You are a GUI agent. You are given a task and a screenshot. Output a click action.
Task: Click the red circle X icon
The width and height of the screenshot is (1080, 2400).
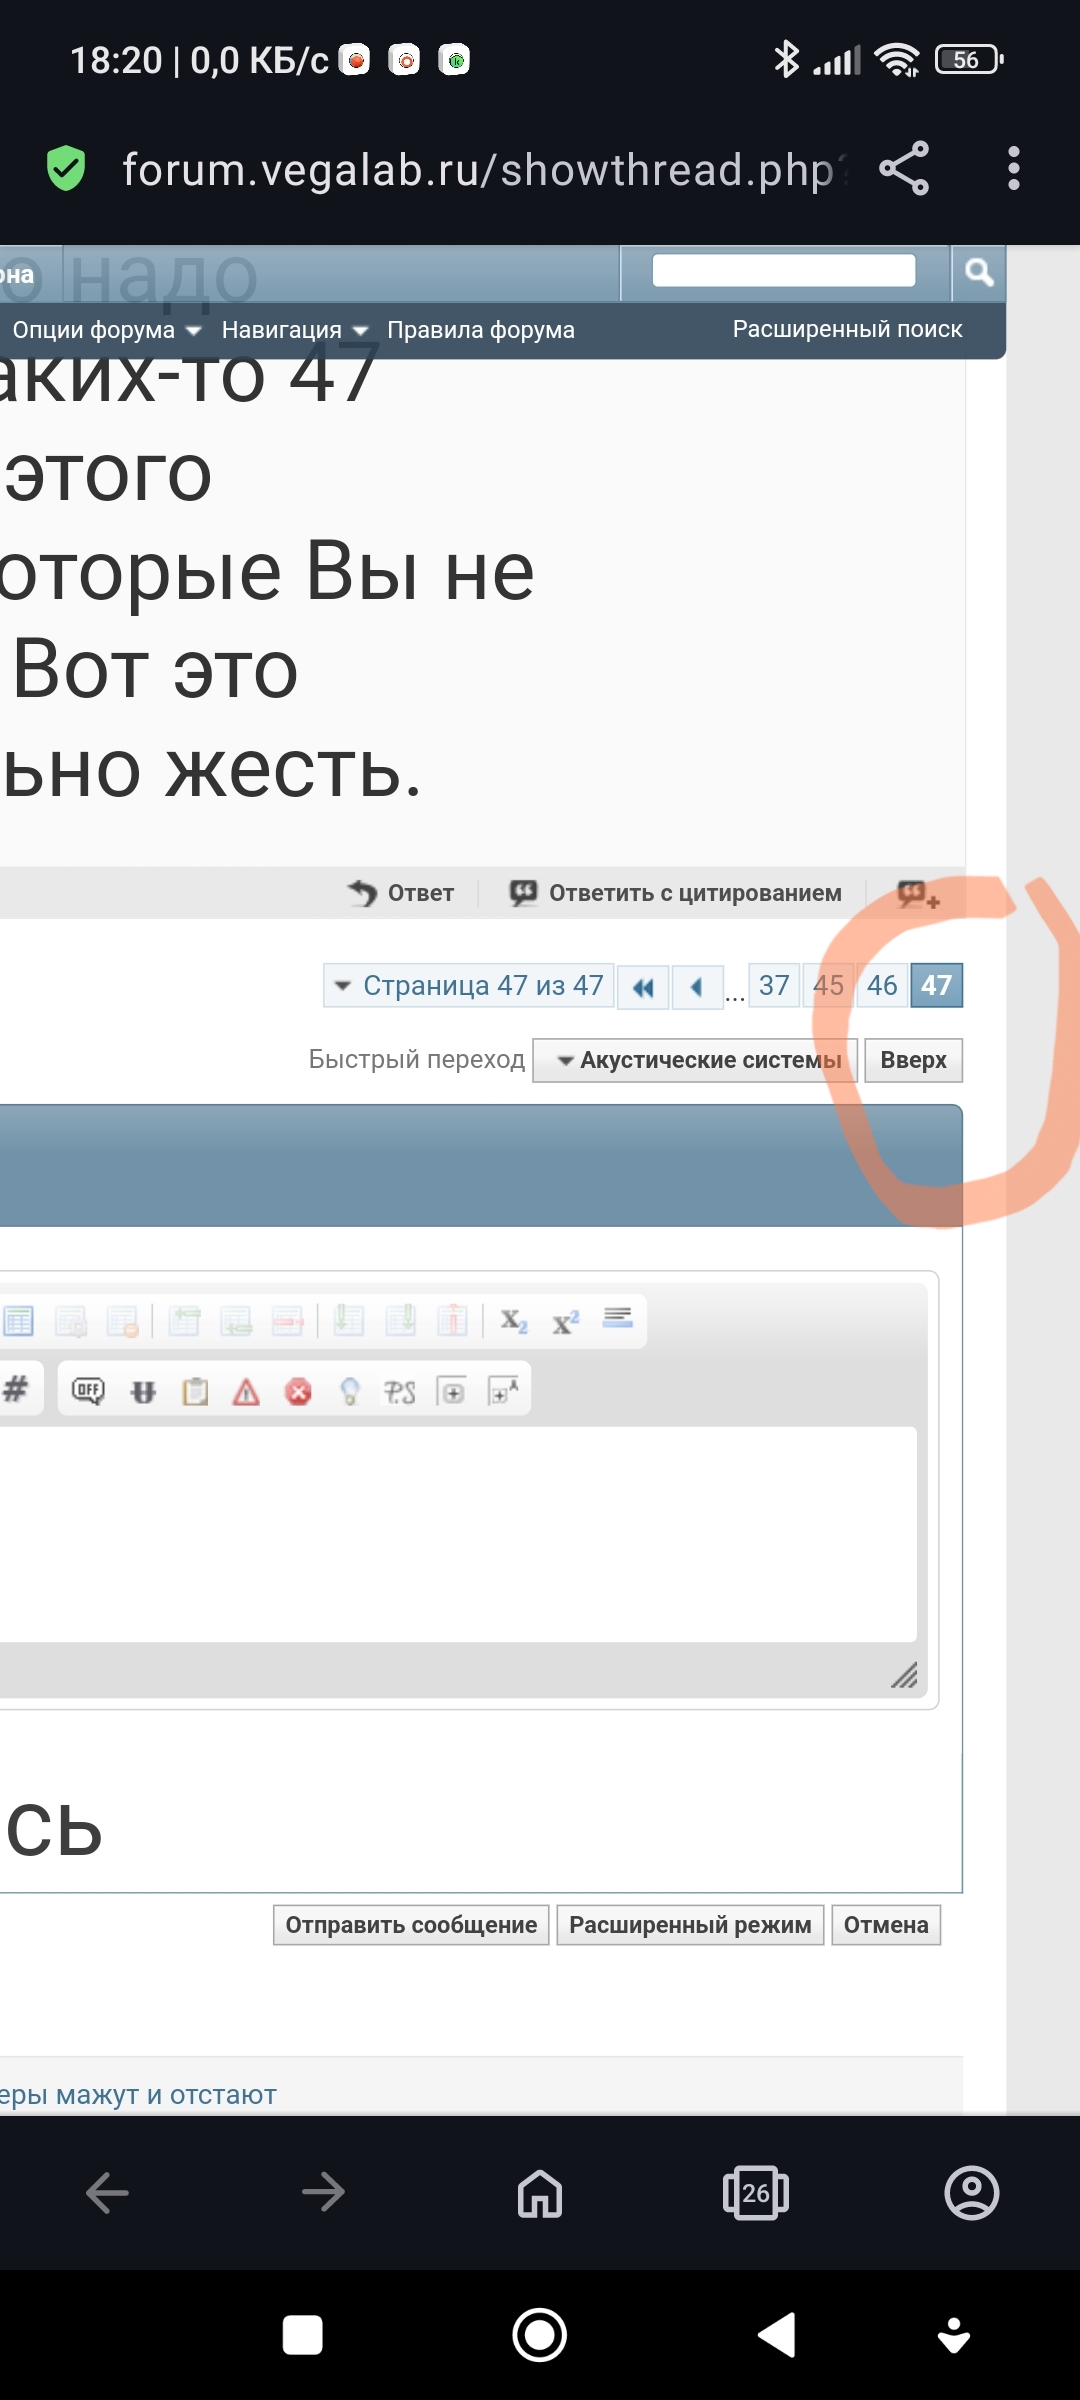tap(298, 1391)
